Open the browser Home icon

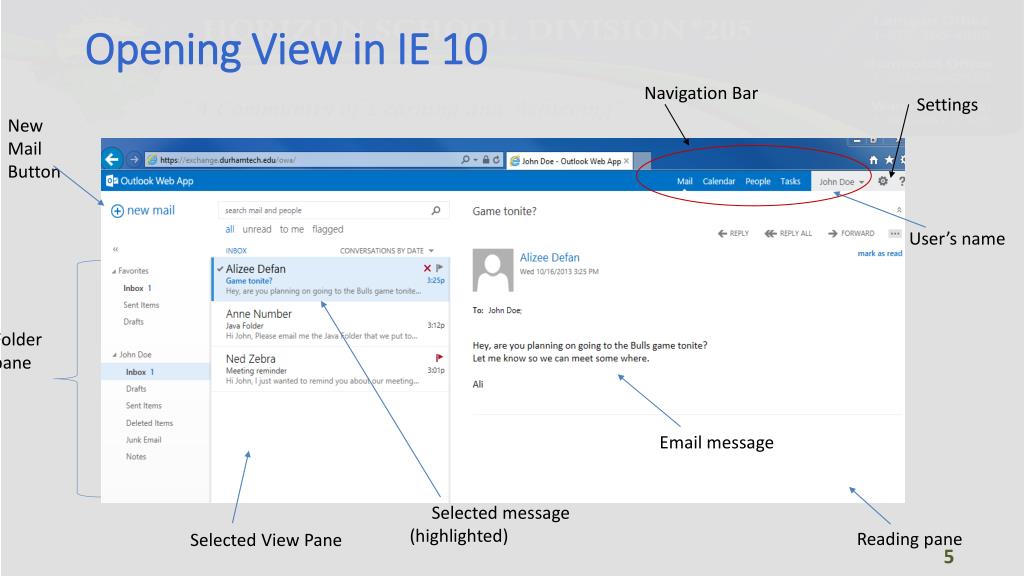(x=873, y=160)
